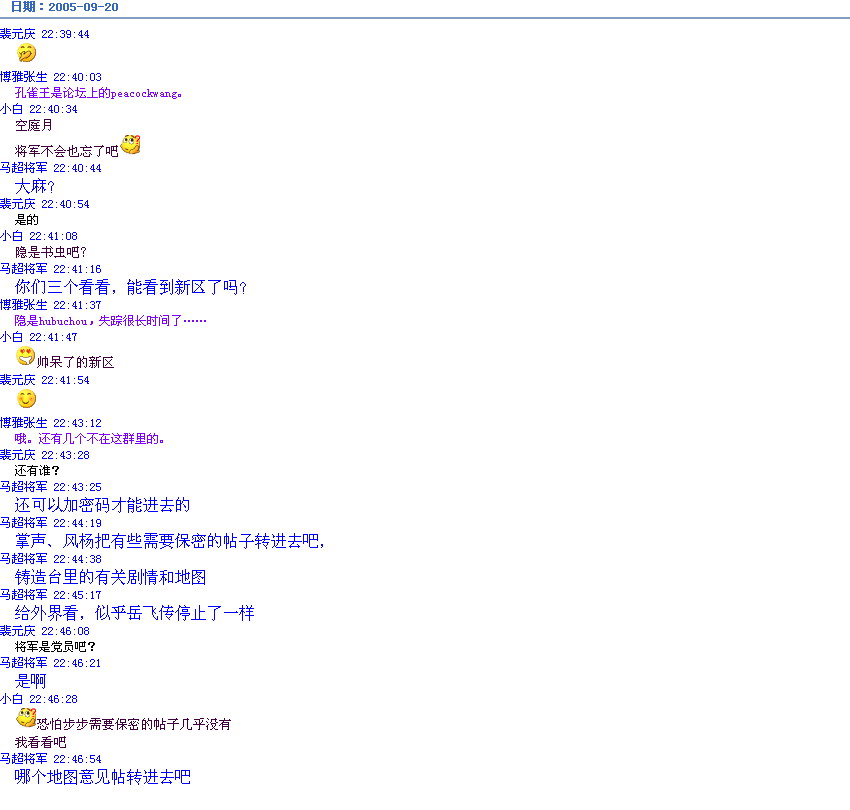Click sender line 马超将军 22:44:38

tap(51, 559)
